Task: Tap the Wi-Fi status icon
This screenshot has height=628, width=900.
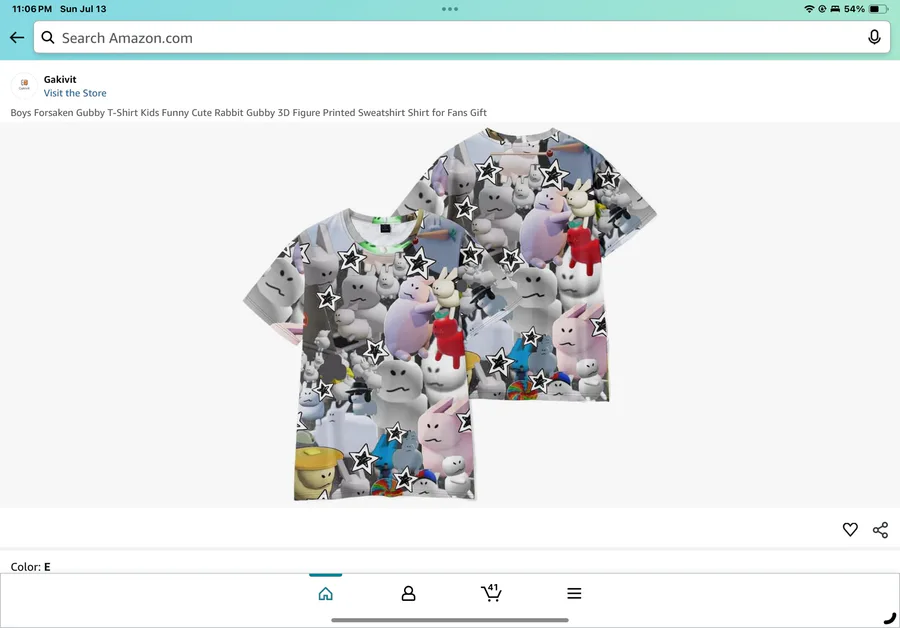Action: point(809,9)
